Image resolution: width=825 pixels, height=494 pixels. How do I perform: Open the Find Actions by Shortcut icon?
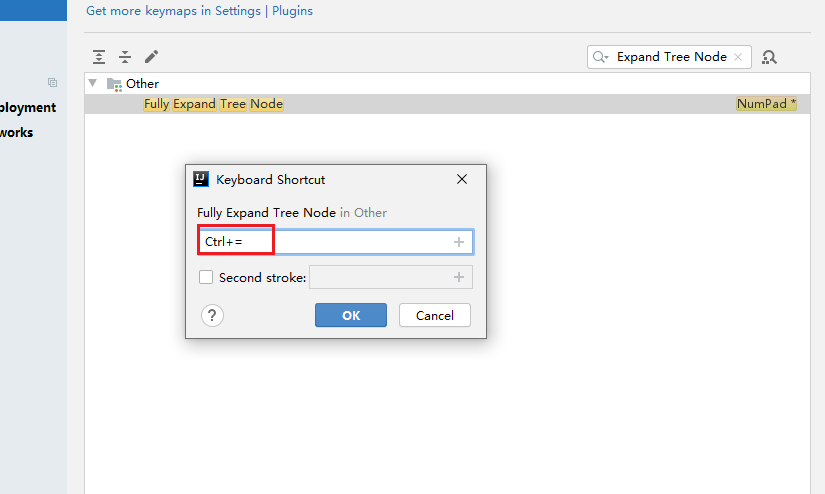(x=769, y=57)
